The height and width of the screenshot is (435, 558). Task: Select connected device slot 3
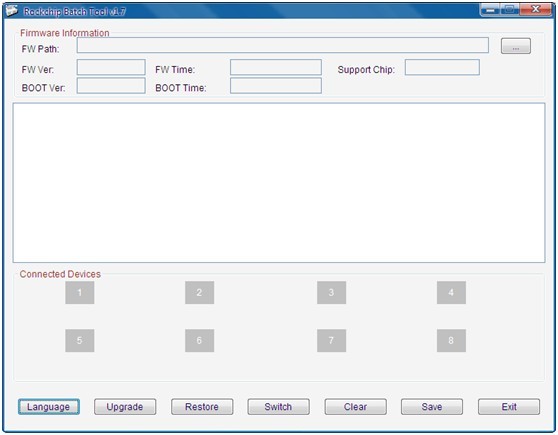(x=331, y=293)
